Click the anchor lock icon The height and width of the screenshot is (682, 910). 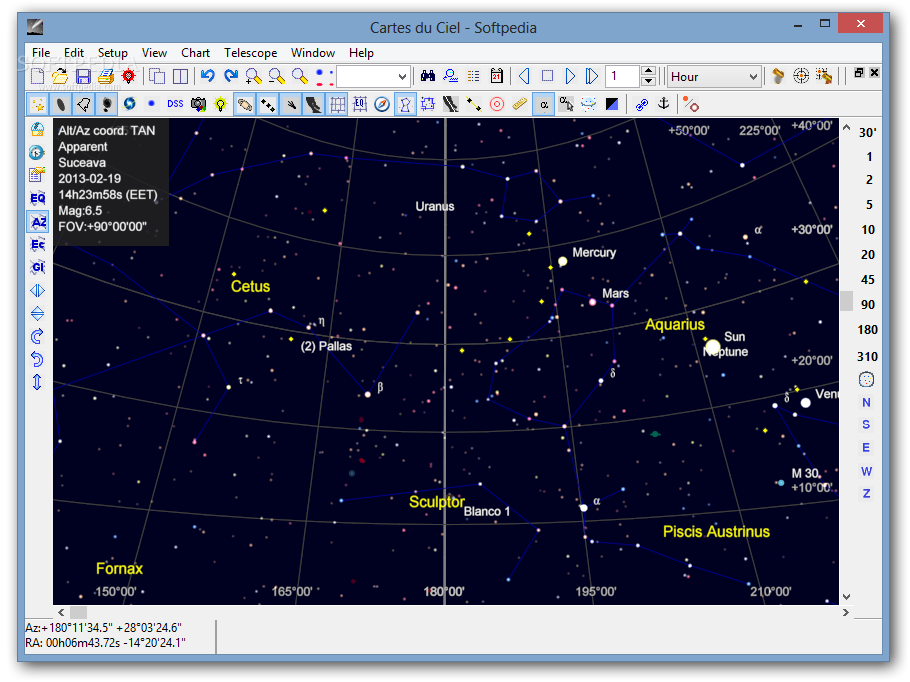(663, 104)
